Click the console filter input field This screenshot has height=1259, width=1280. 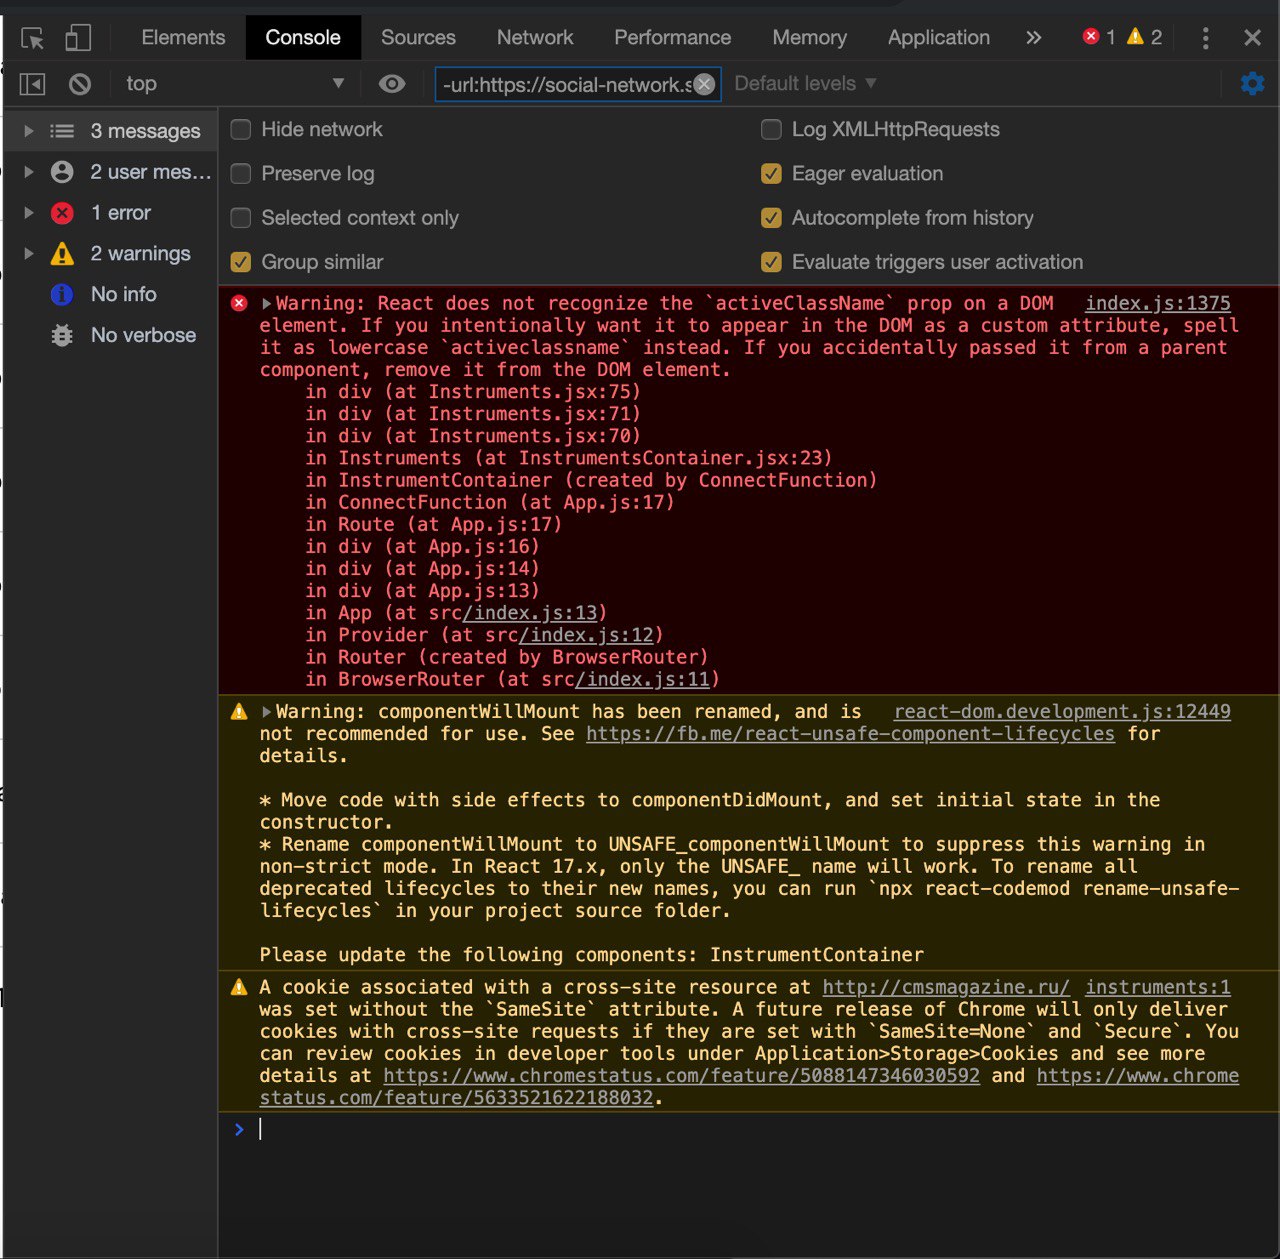pos(565,85)
